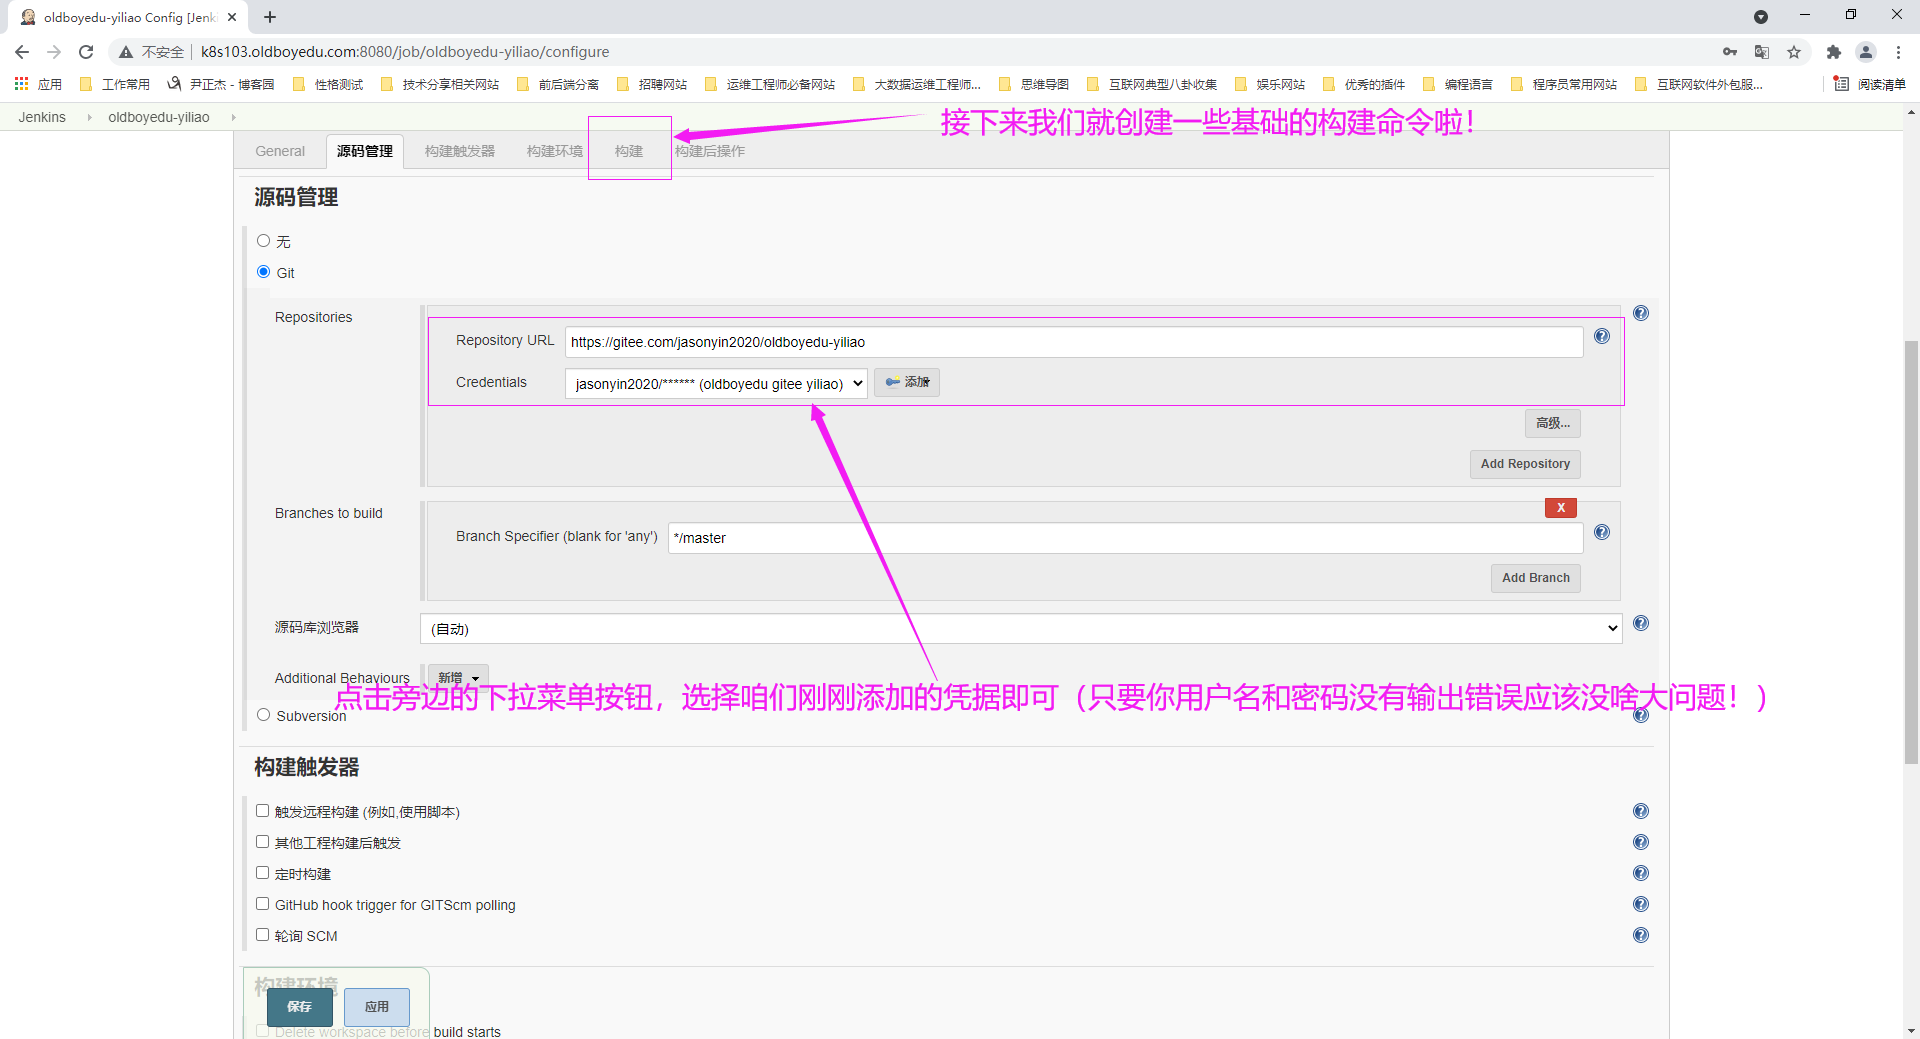The width and height of the screenshot is (1920, 1039).
Task: Open 新增 Additional Behaviours dropdown
Action: point(458,678)
